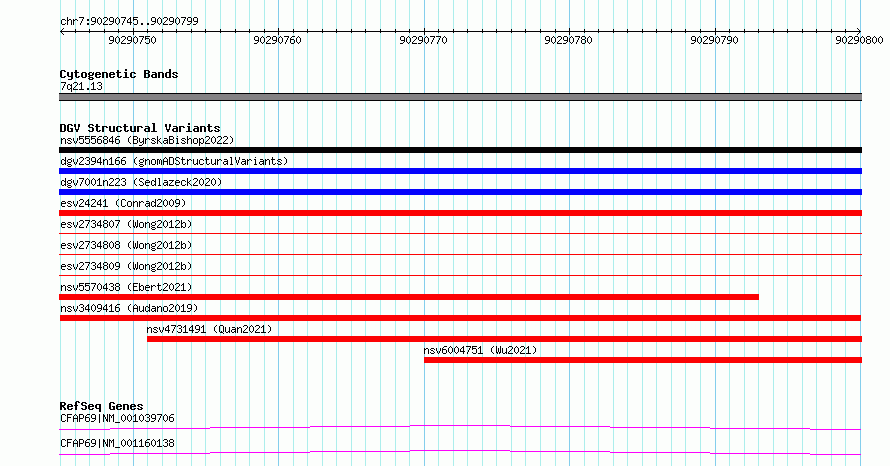
Task: Click the red nsv6004751 variant bar
Action: [643, 360]
